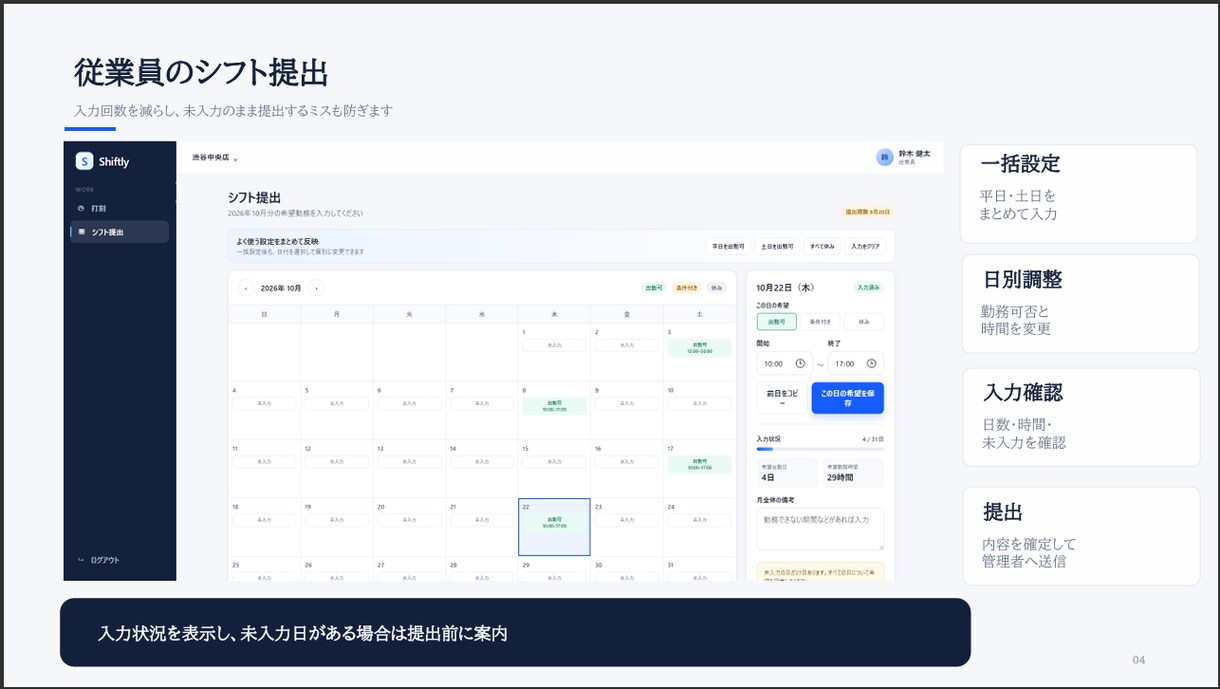
Task: Click the clock icon in the 終了 time field
Action: [x=871, y=364]
